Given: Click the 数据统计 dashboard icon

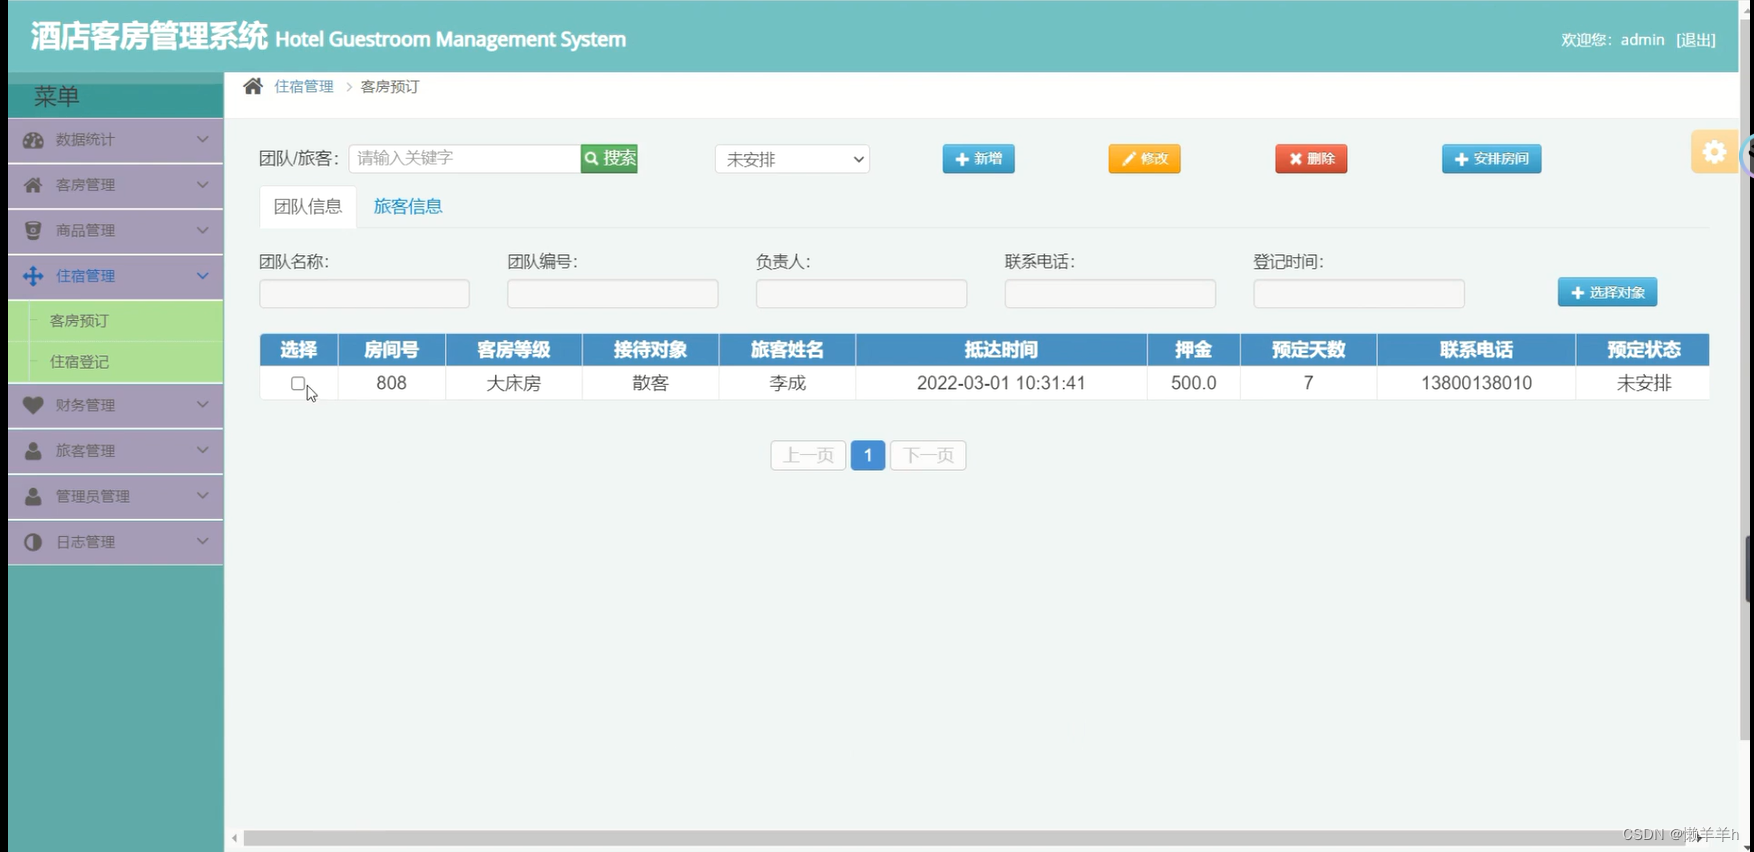Looking at the screenshot, I should click(33, 140).
